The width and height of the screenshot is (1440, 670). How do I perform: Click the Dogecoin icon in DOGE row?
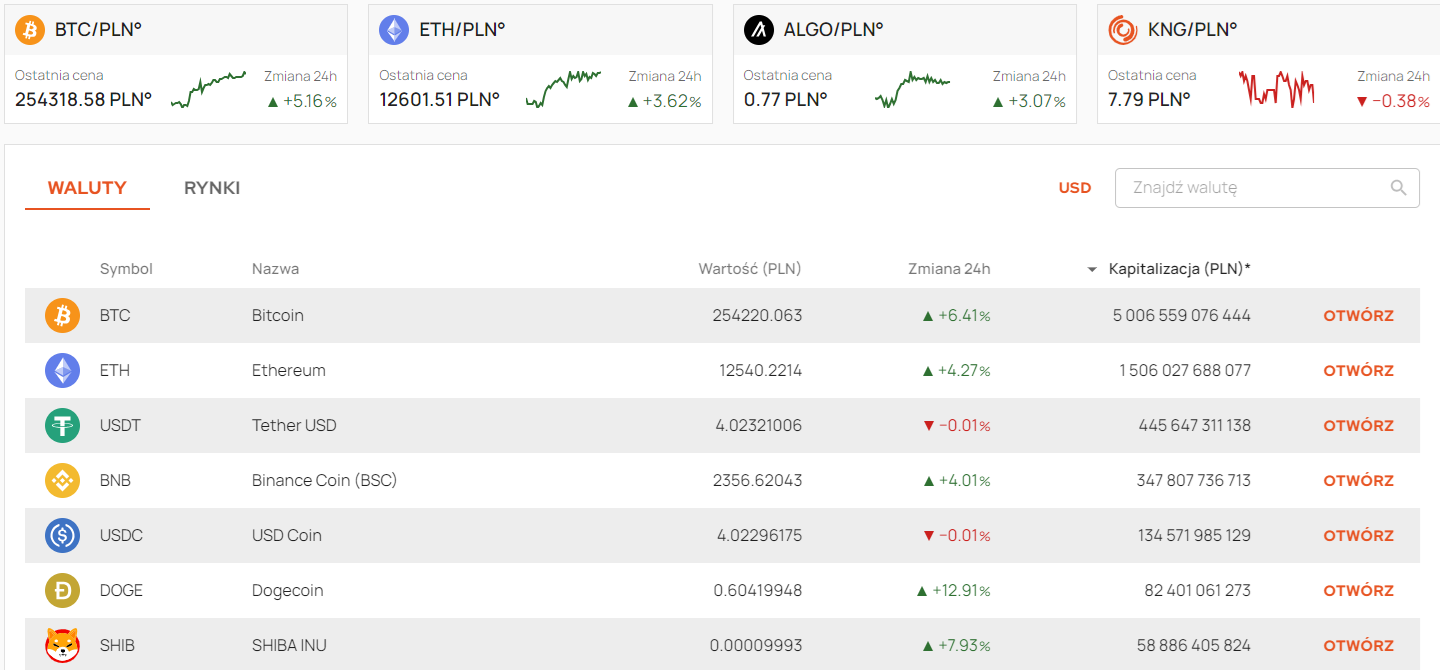pos(62,591)
